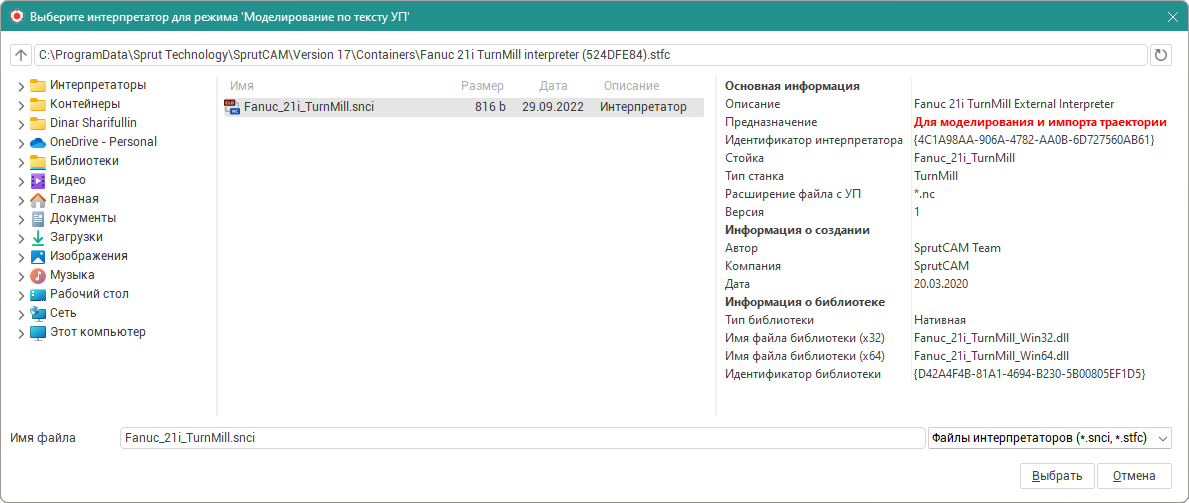Sort files by Дата column header
Image resolution: width=1189 pixels, height=503 pixels.
coord(553,86)
